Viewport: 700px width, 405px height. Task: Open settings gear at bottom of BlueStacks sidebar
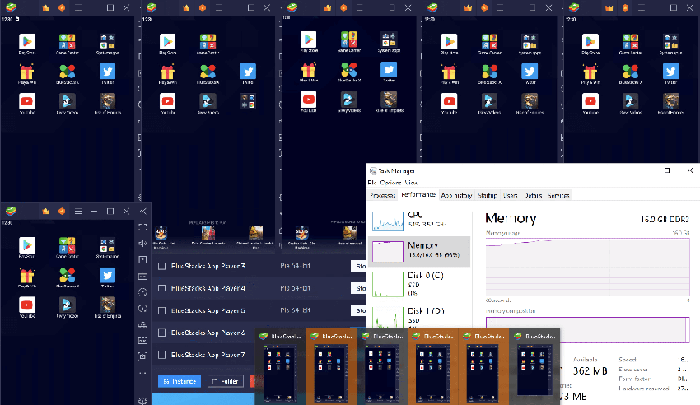pos(142,400)
